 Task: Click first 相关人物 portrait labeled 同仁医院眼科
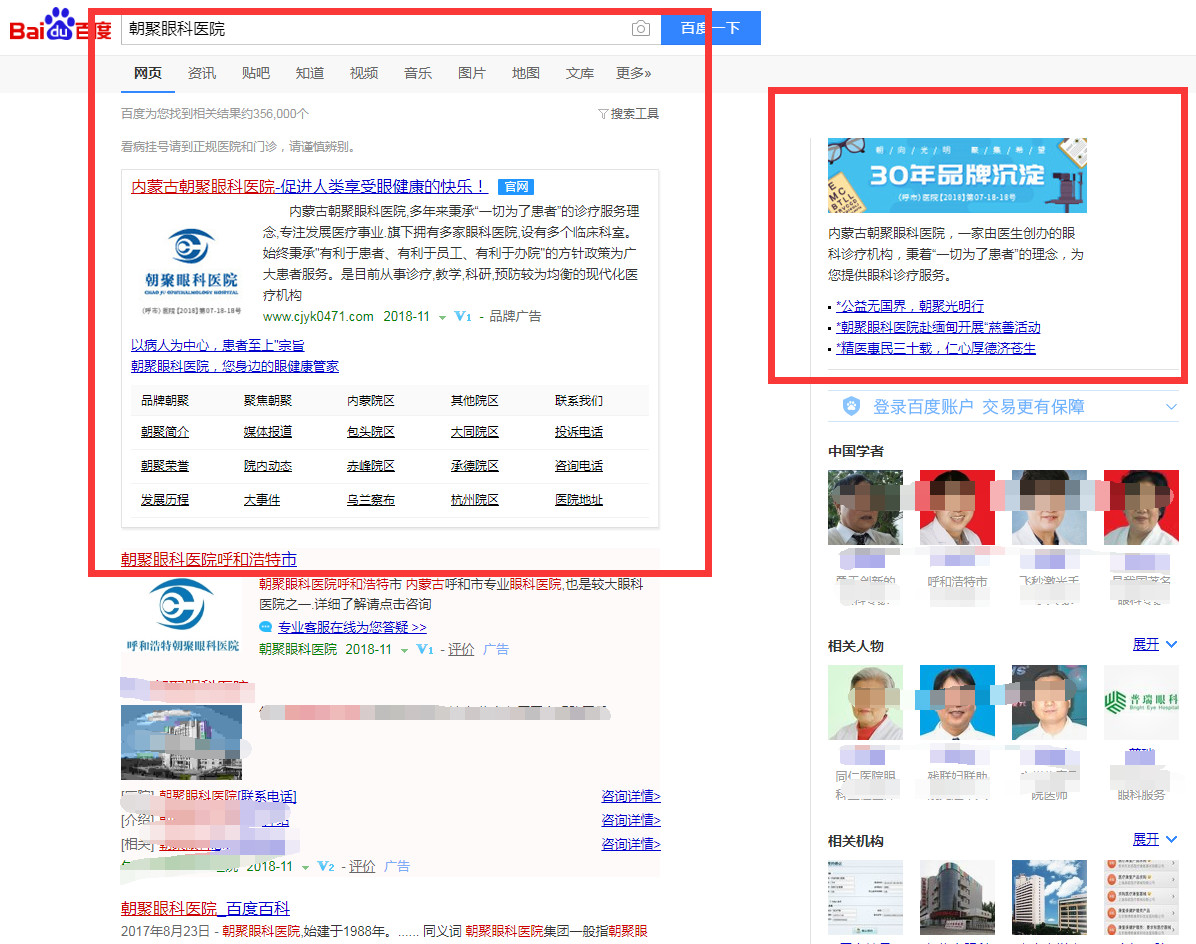(865, 702)
